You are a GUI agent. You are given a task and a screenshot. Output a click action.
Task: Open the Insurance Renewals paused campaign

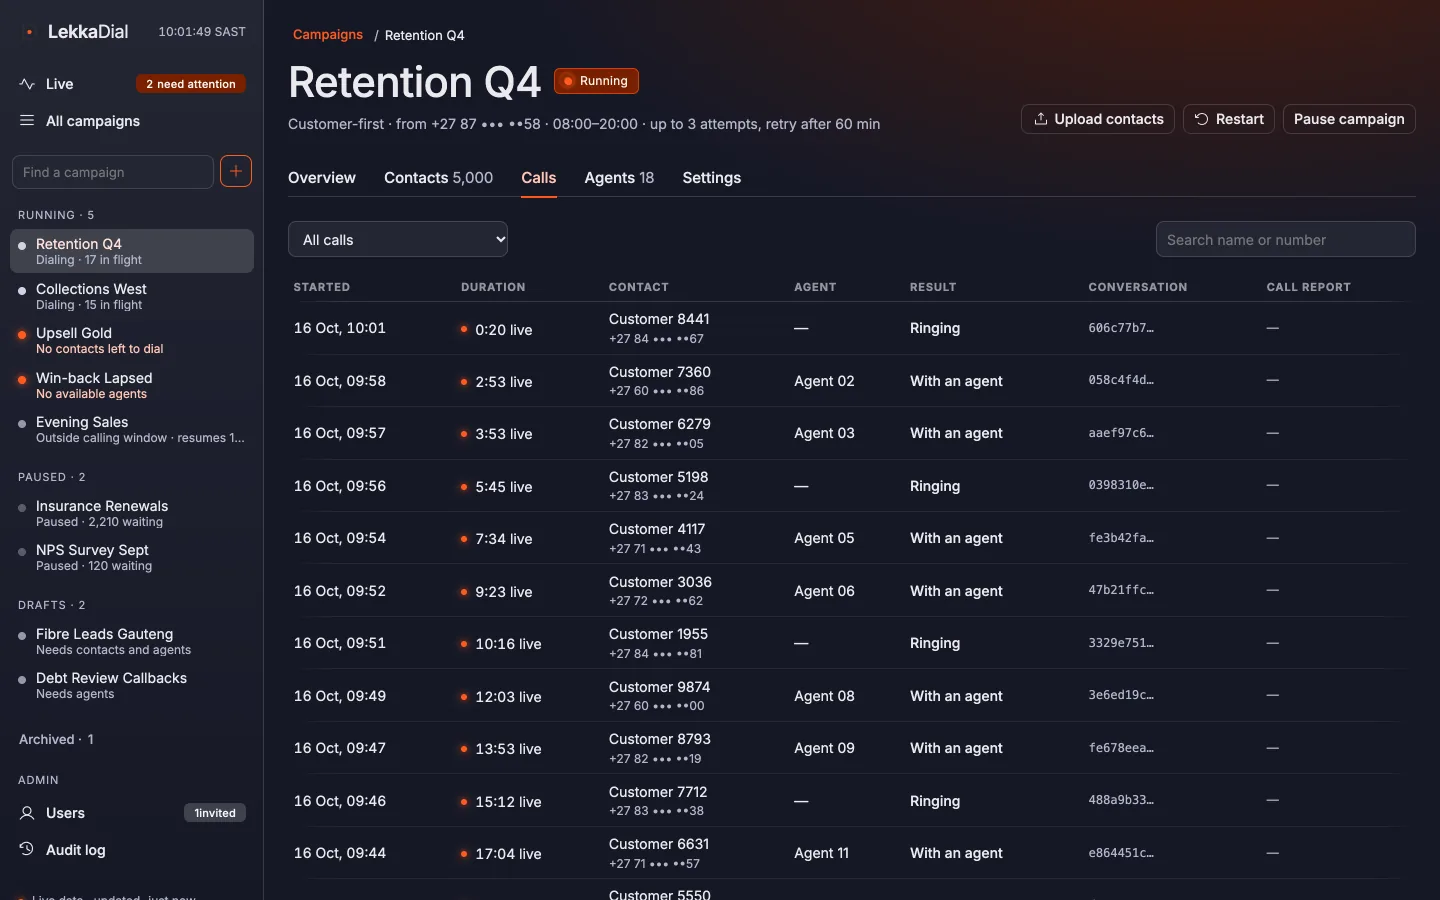[x=132, y=513]
